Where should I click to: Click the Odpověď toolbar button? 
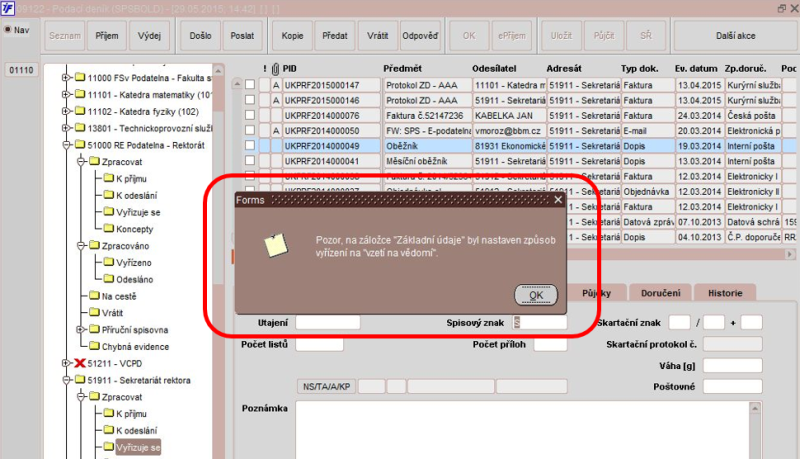[420, 36]
